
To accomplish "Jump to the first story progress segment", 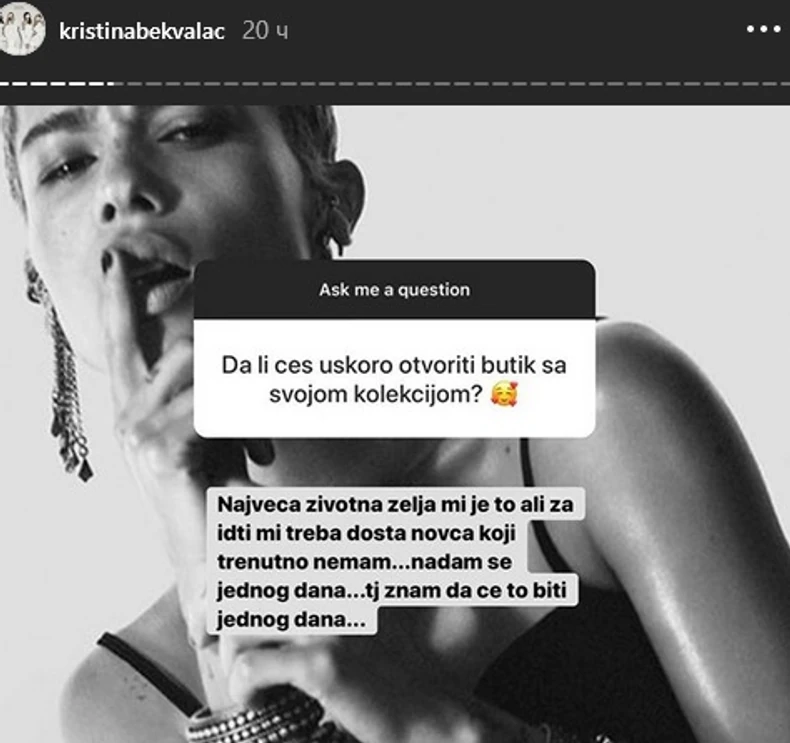I will pos(6,84).
